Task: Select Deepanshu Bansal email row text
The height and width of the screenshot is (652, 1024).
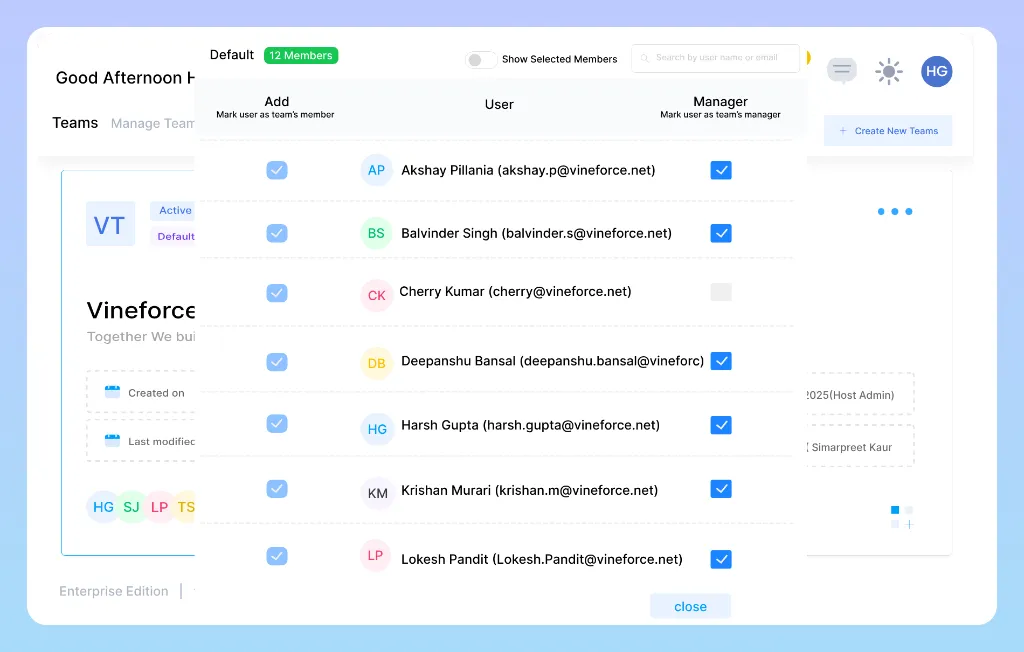Action: tap(552, 361)
